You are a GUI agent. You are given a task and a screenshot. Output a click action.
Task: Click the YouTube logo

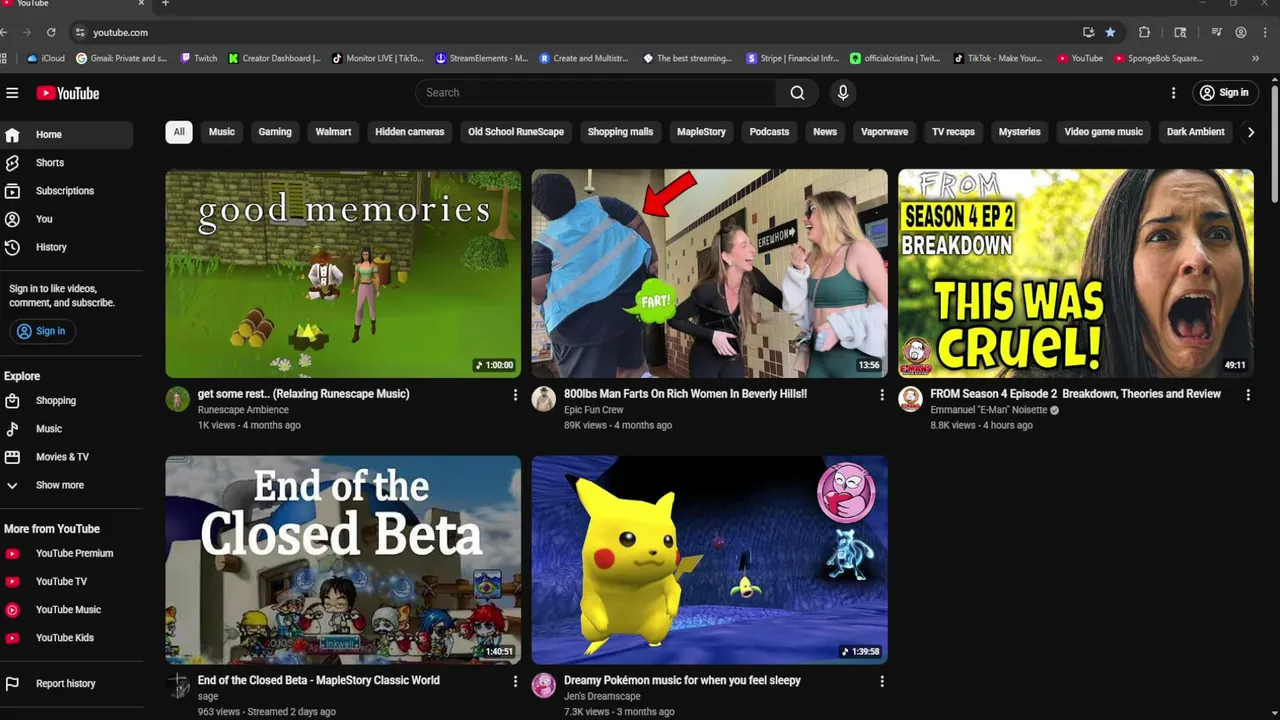68,93
